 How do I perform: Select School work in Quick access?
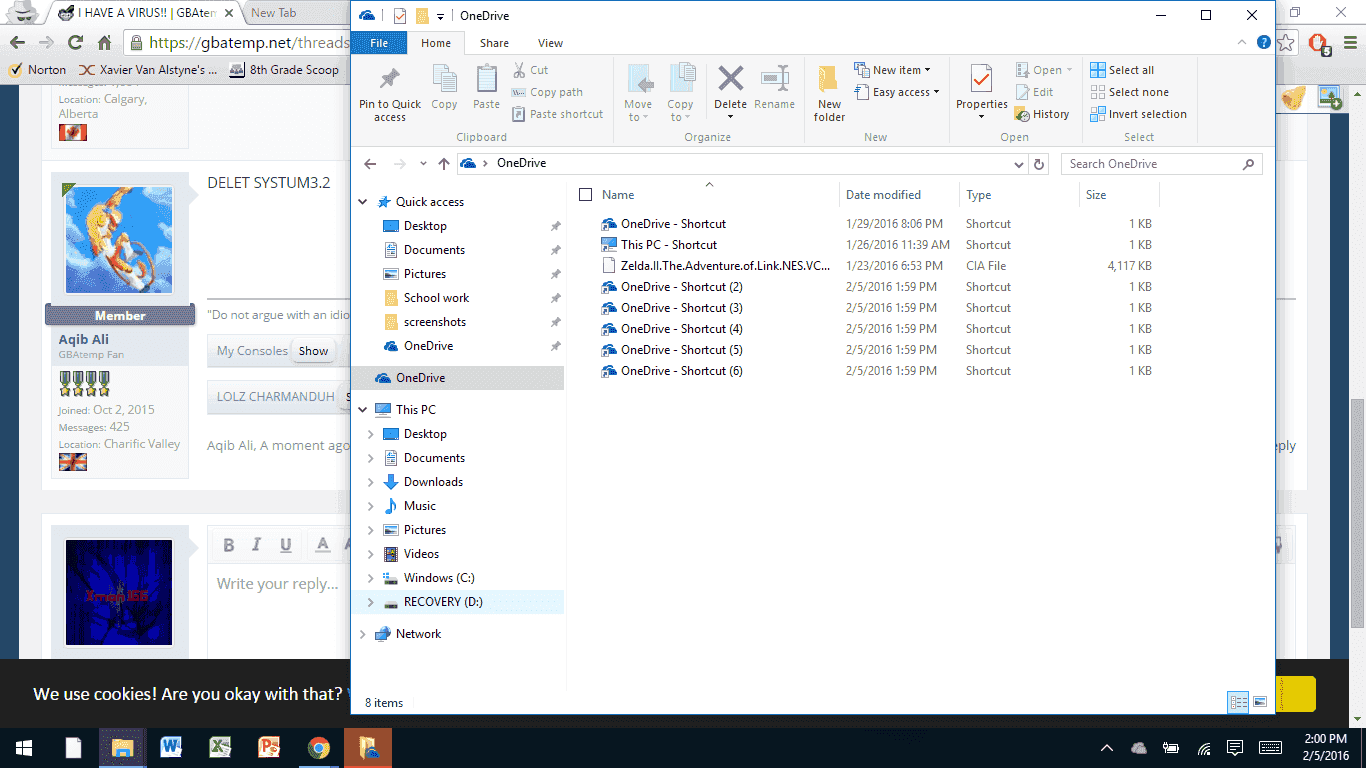[x=436, y=298]
